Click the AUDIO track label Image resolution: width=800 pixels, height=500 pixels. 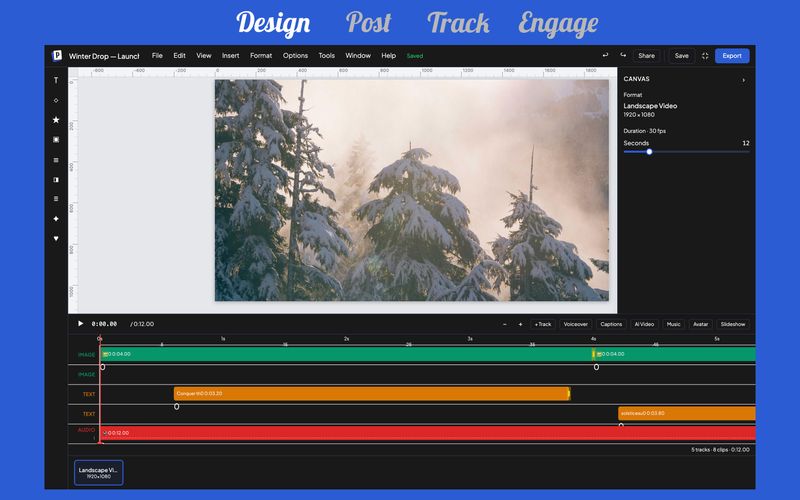[x=86, y=430]
